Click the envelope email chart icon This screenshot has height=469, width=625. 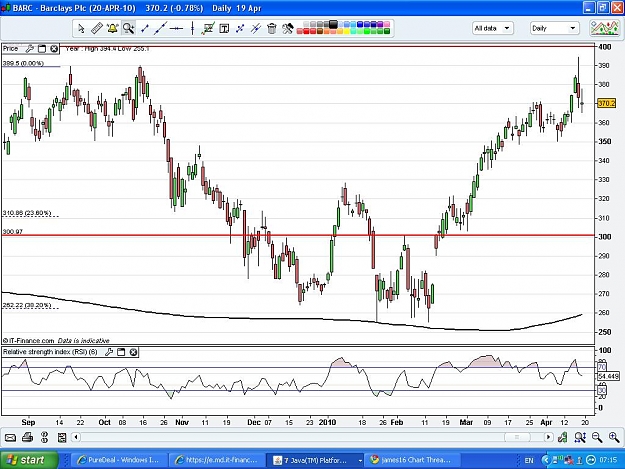(10, 438)
